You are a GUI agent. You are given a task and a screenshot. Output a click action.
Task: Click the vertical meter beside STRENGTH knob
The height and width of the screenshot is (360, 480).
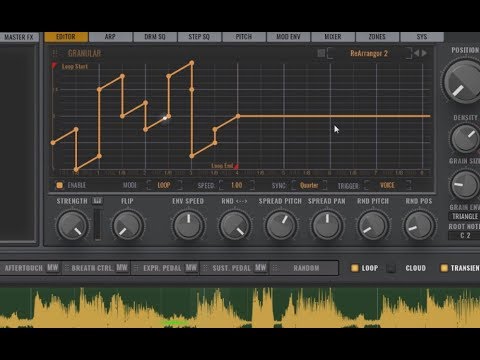click(97, 225)
